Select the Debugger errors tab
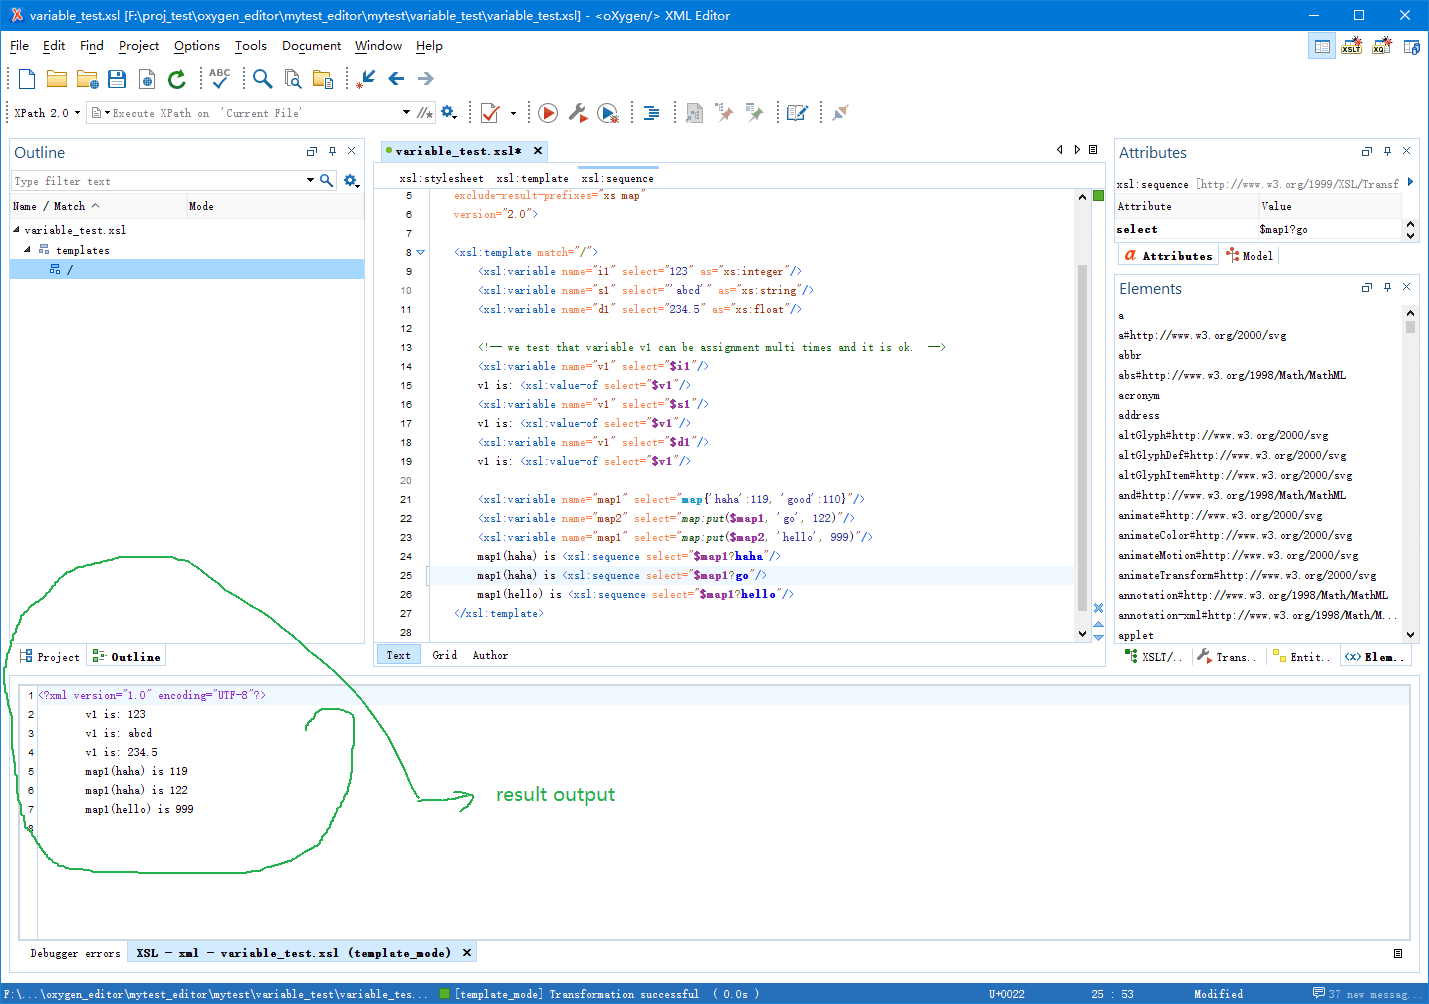This screenshot has width=1429, height=1004. pos(75,953)
